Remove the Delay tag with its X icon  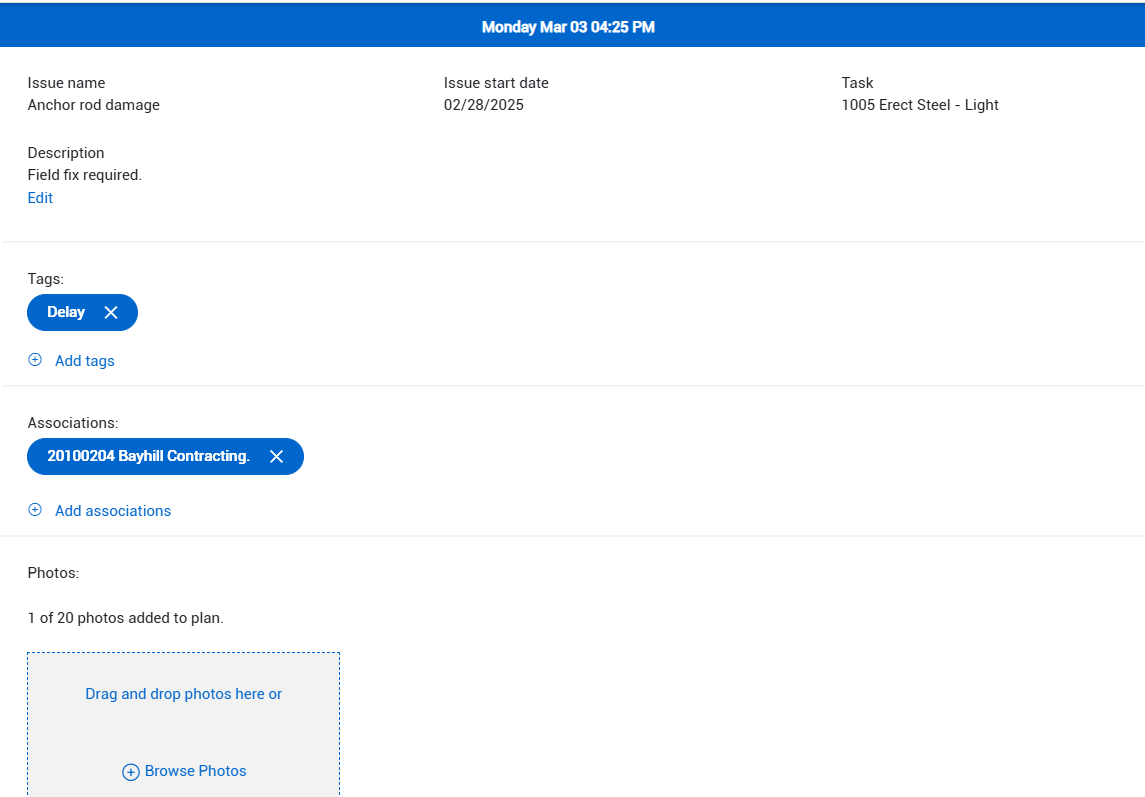click(111, 313)
